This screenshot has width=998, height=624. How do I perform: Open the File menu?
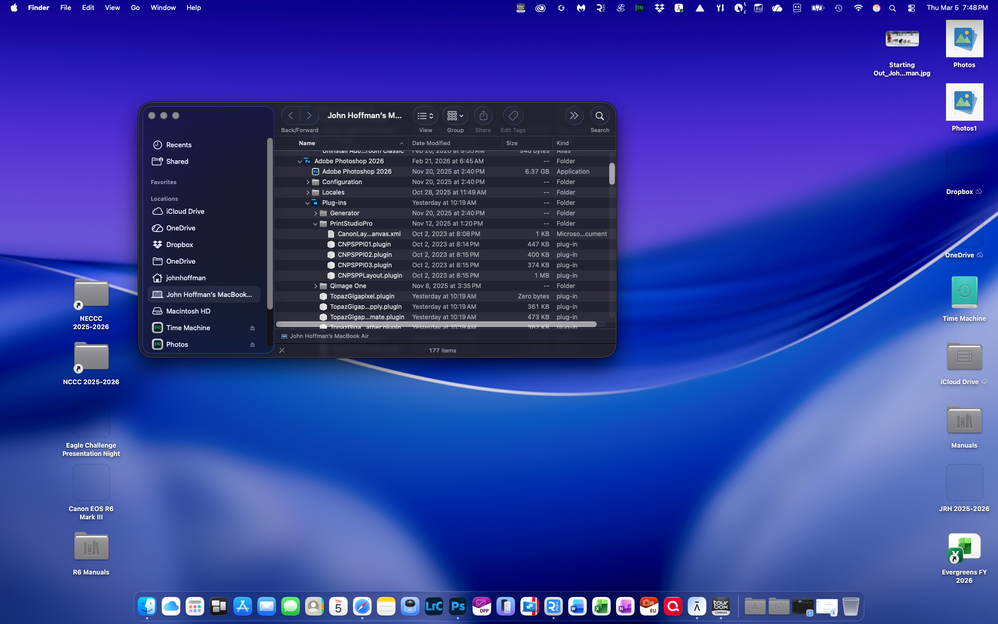[x=66, y=8]
